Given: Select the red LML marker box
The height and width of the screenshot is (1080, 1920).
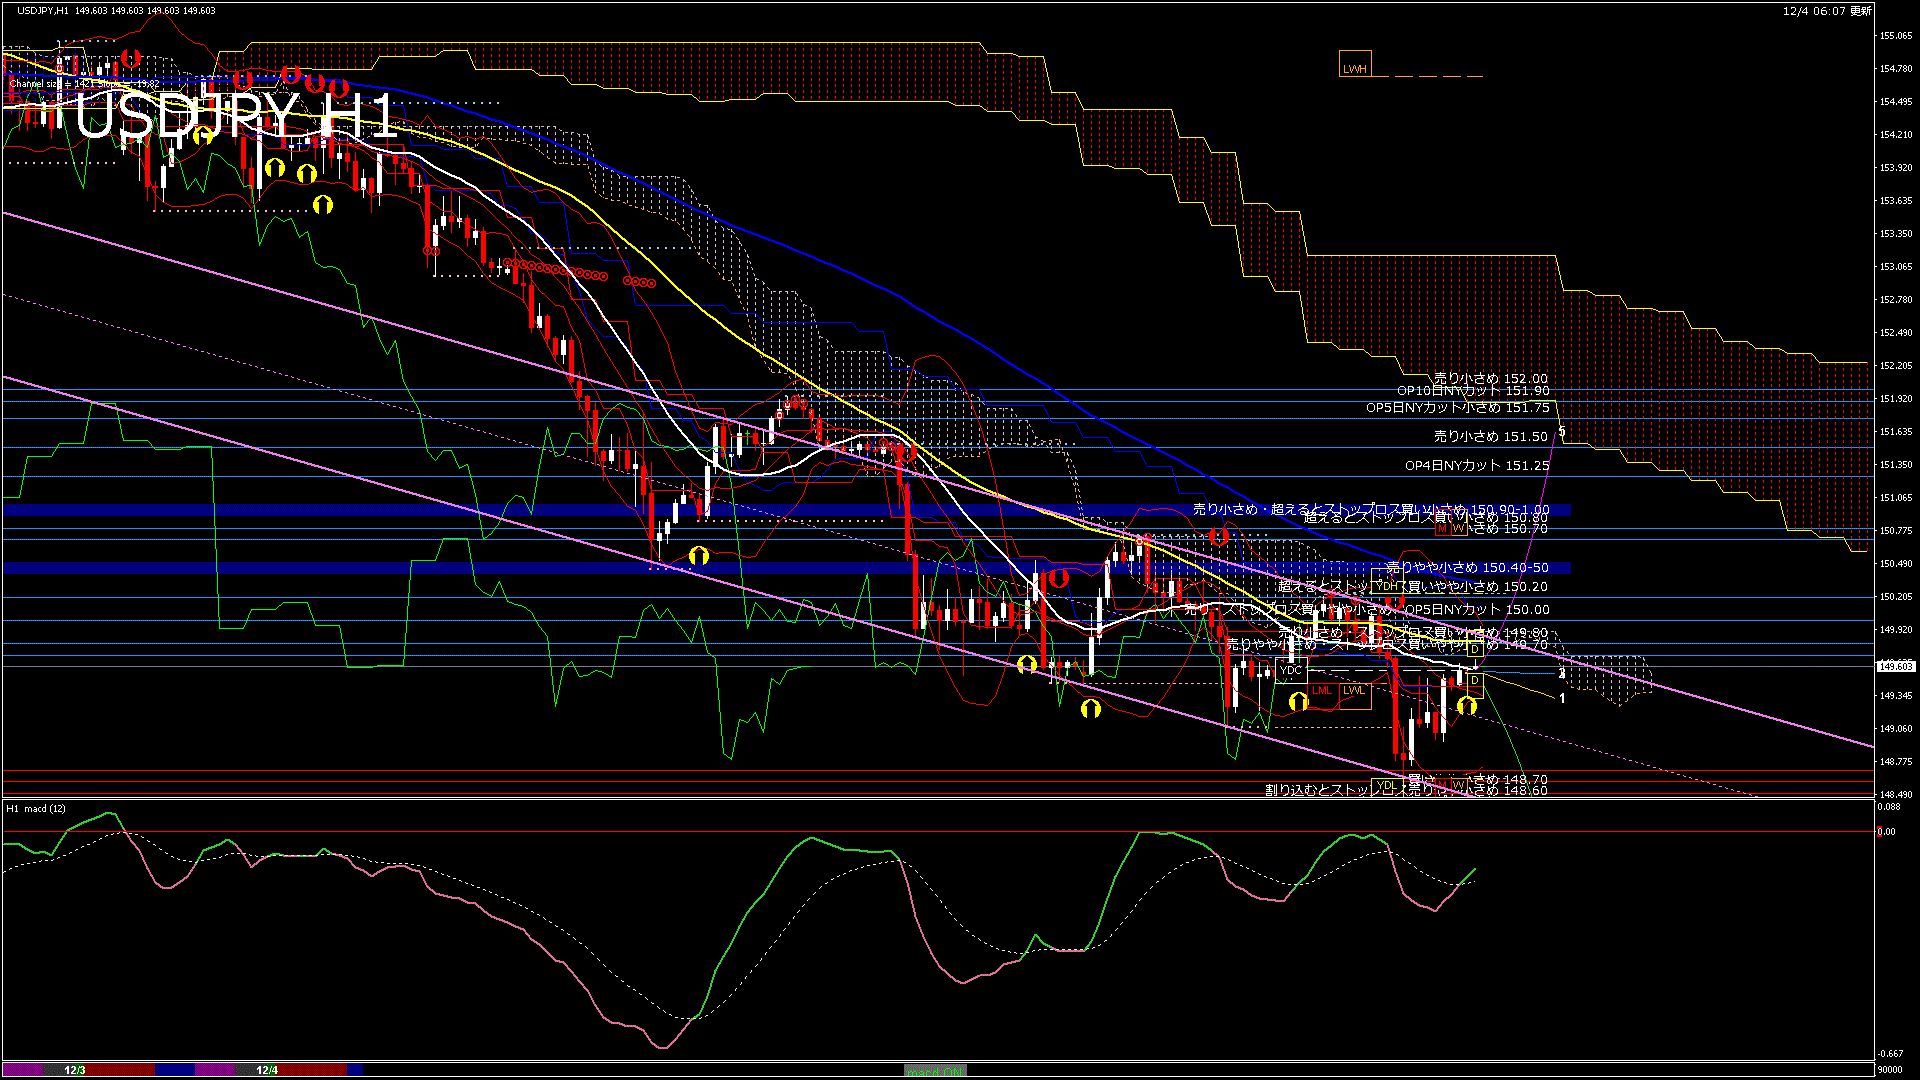Looking at the screenshot, I should coord(1322,691).
